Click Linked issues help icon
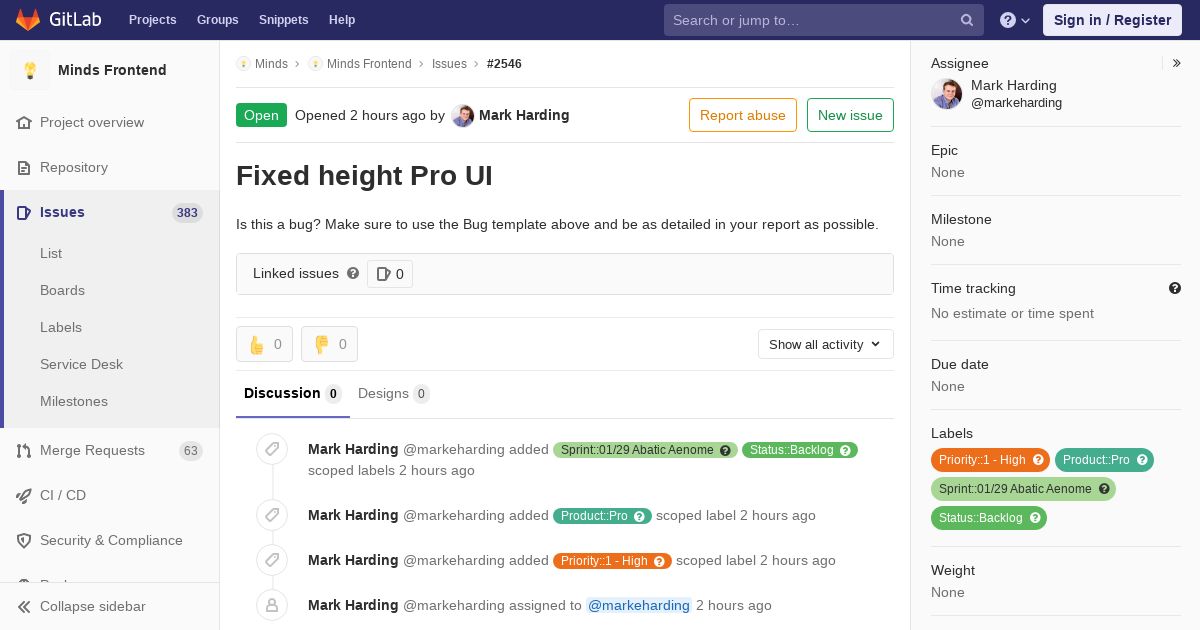This screenshot has width=1200, height=630. pos(353,273)
